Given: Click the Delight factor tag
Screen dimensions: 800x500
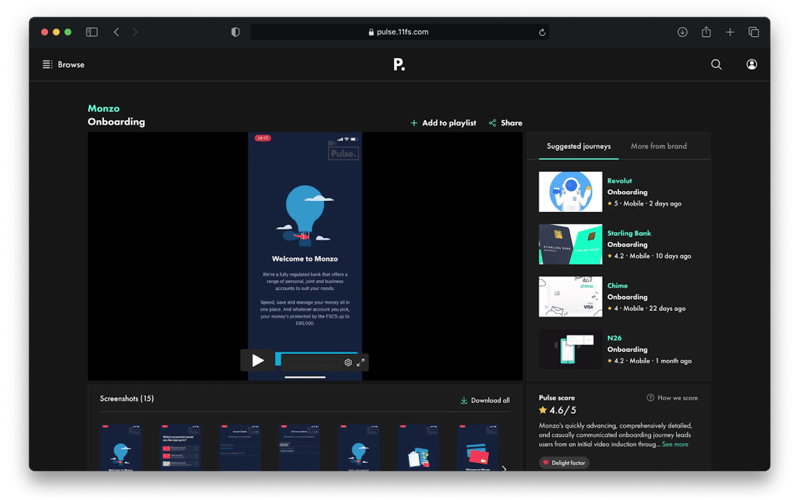Looking at the screenshot, I should pos(564,463).
